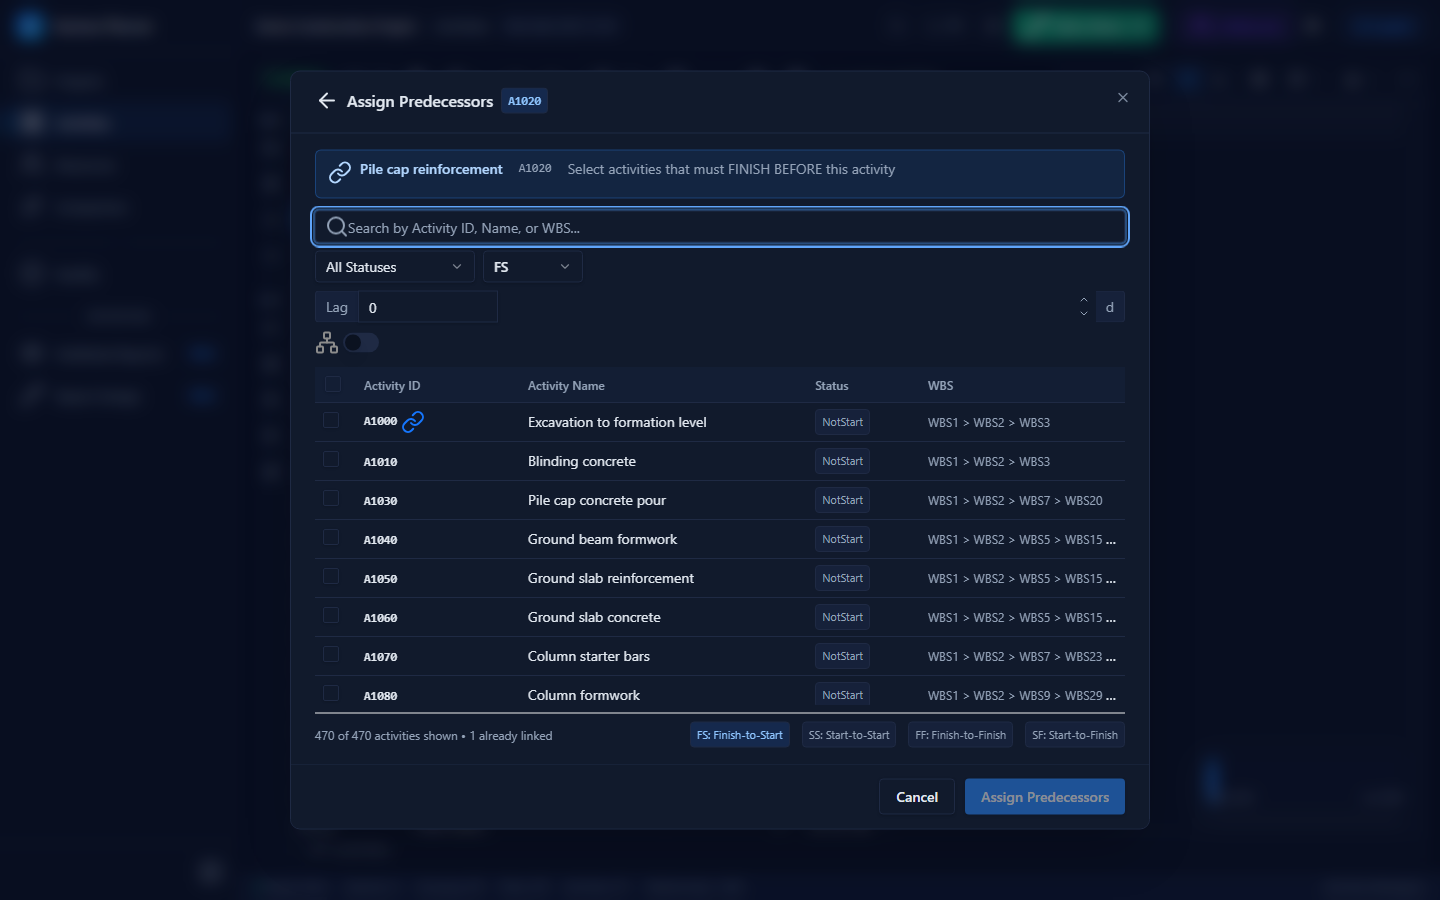
Task: Click the Cancel button
Action: pos(917,797)
